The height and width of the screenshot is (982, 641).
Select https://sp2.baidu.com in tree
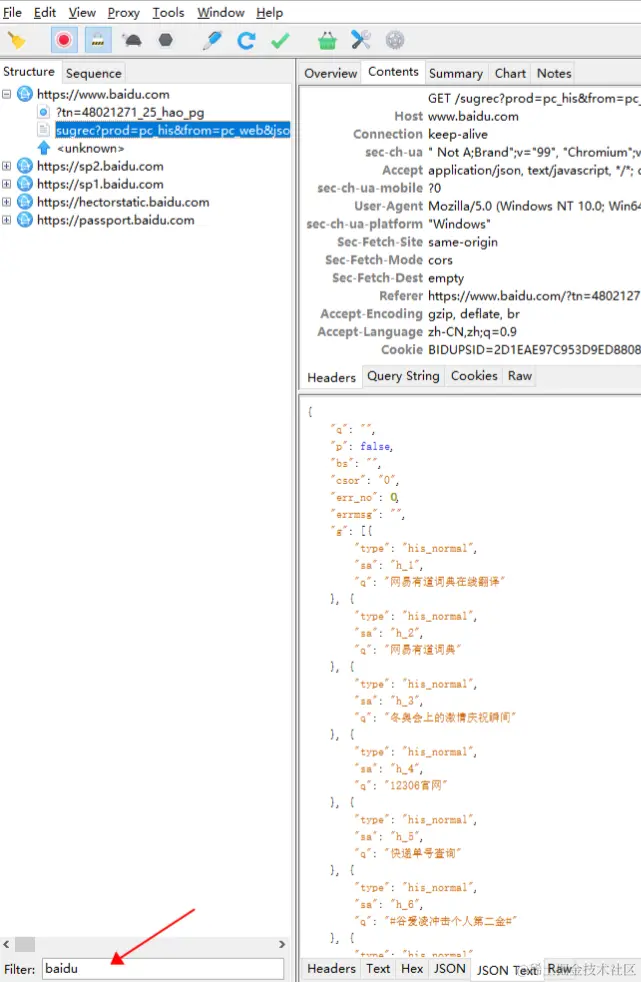100,167
